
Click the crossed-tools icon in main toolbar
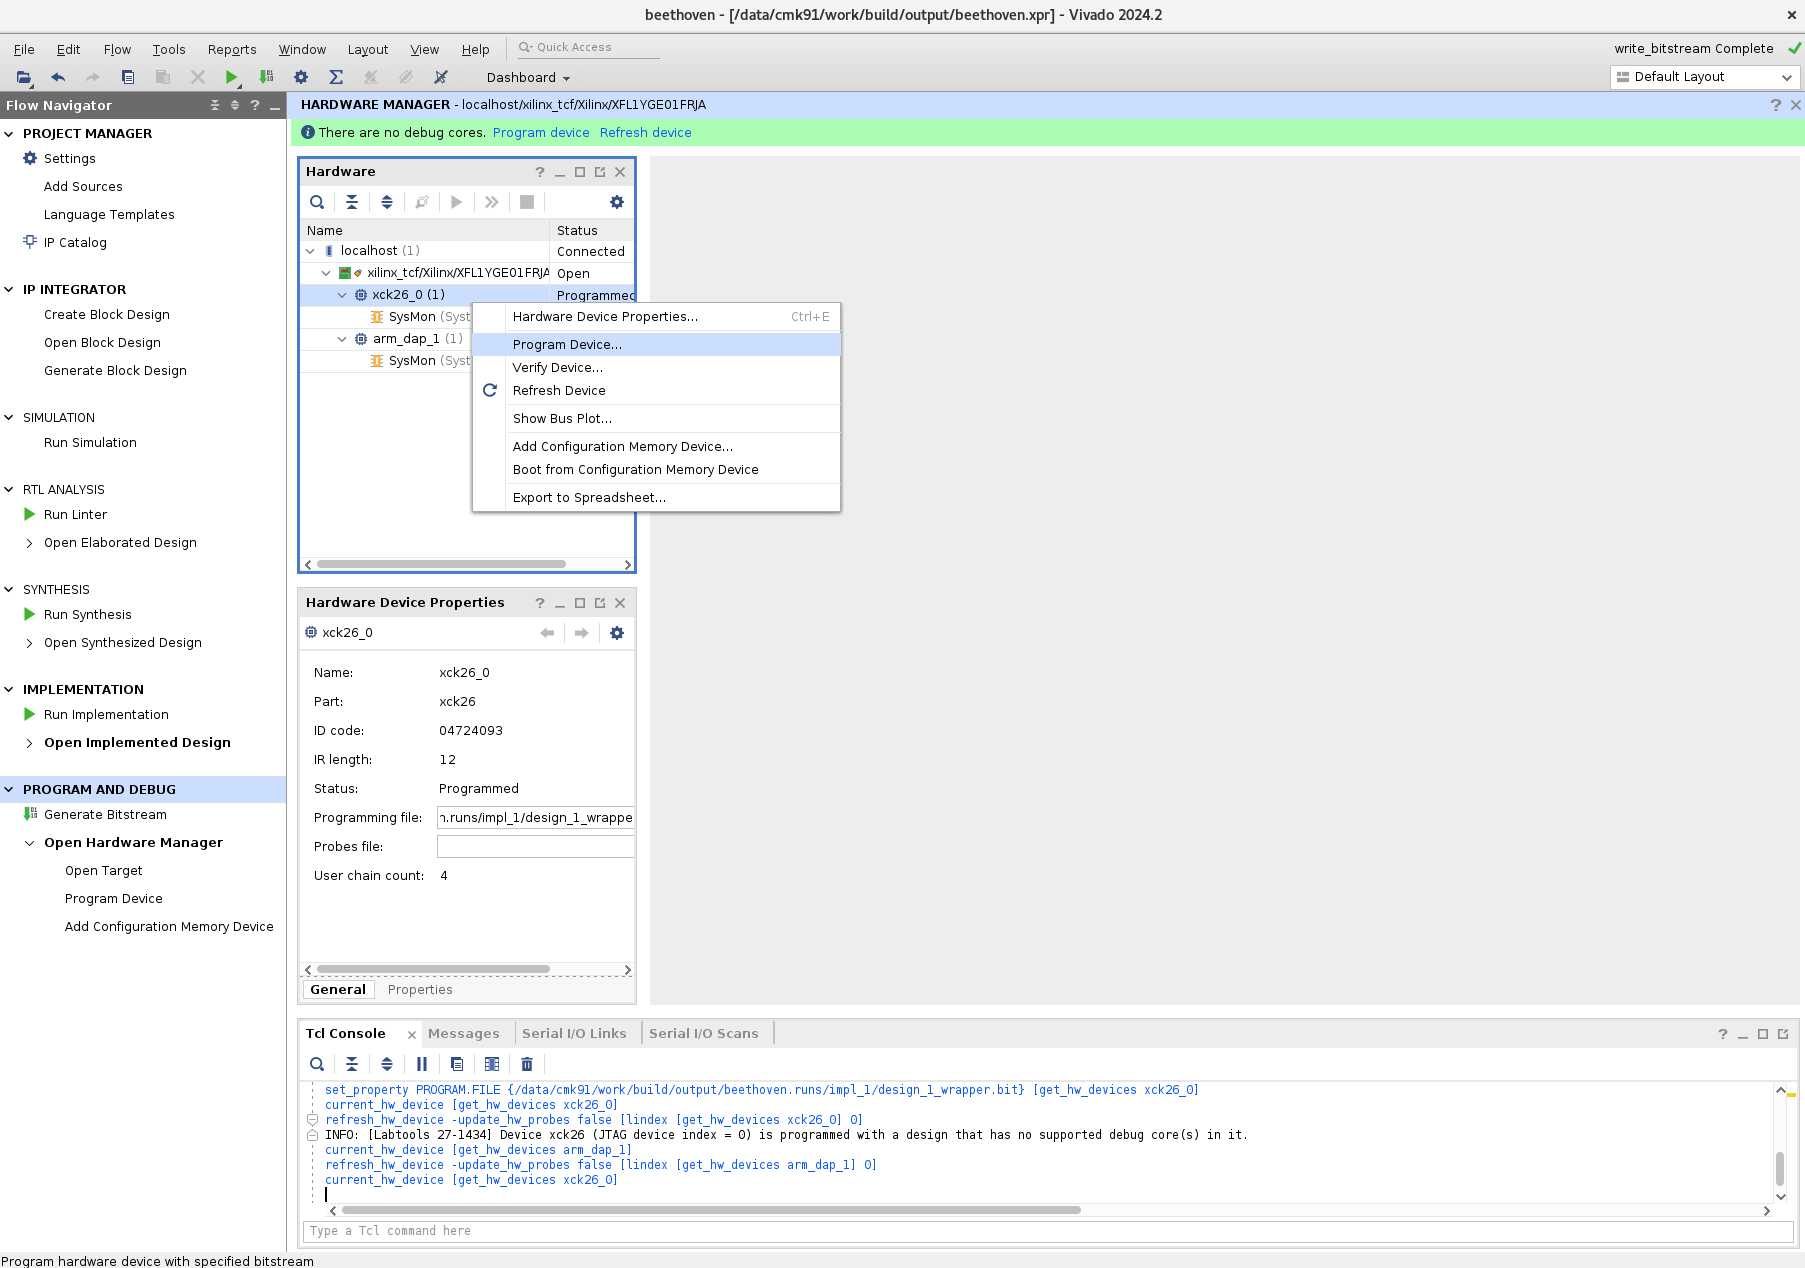tap(440, 77)
